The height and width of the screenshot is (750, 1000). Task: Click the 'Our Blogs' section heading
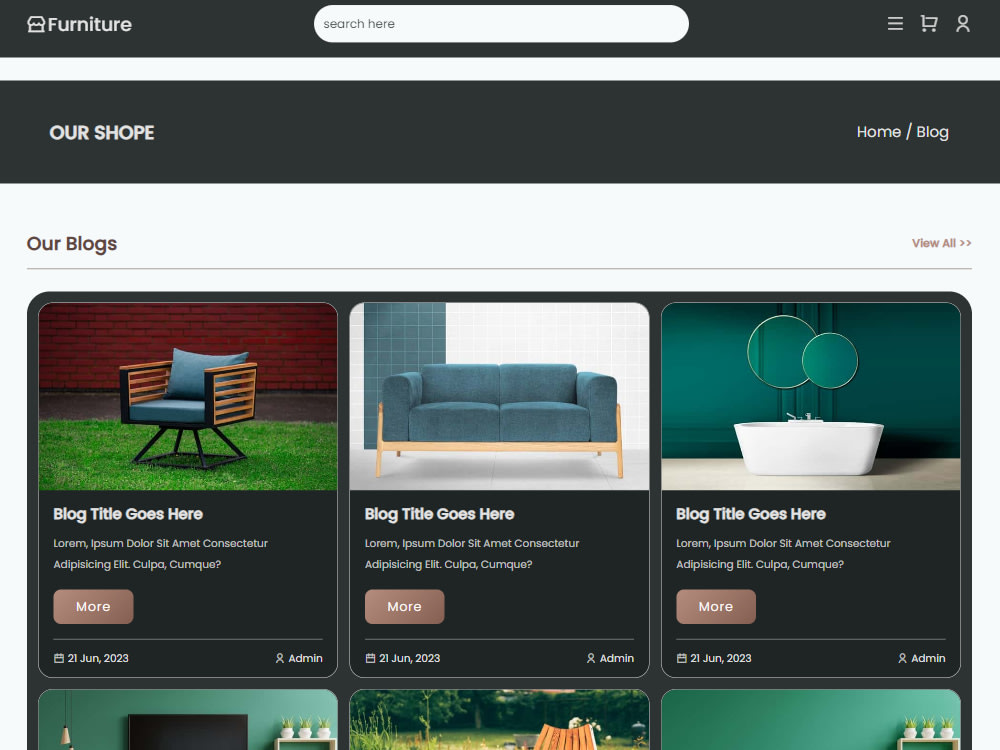72,244
